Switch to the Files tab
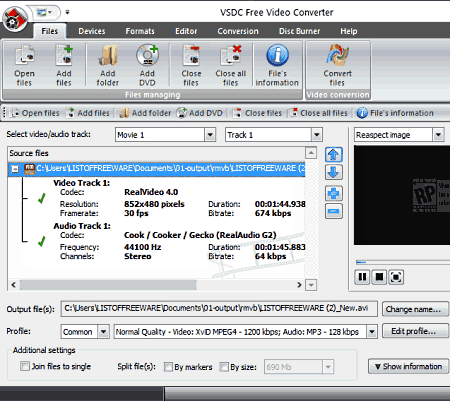 click(50, 31)
